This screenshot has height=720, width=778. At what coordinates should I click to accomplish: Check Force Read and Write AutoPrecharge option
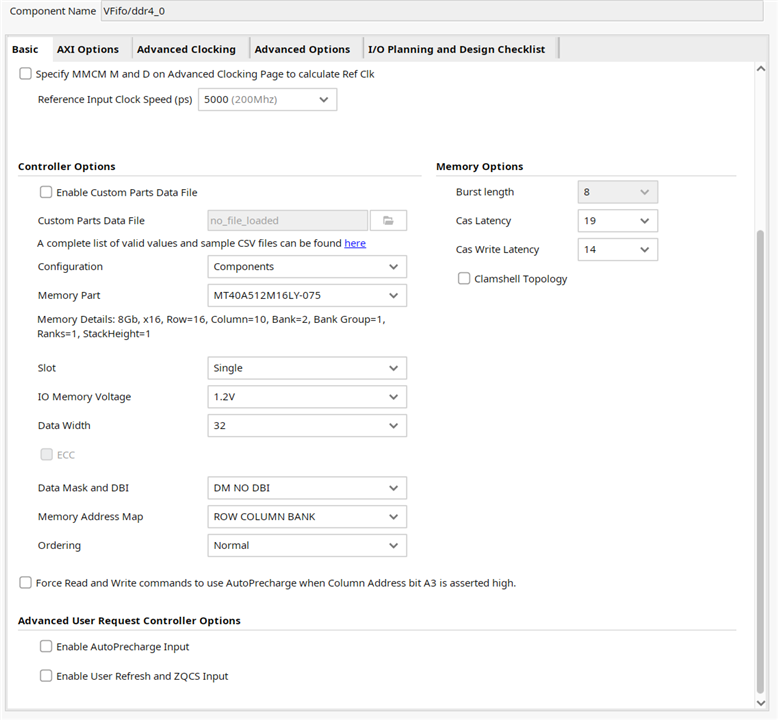(25, 583)
